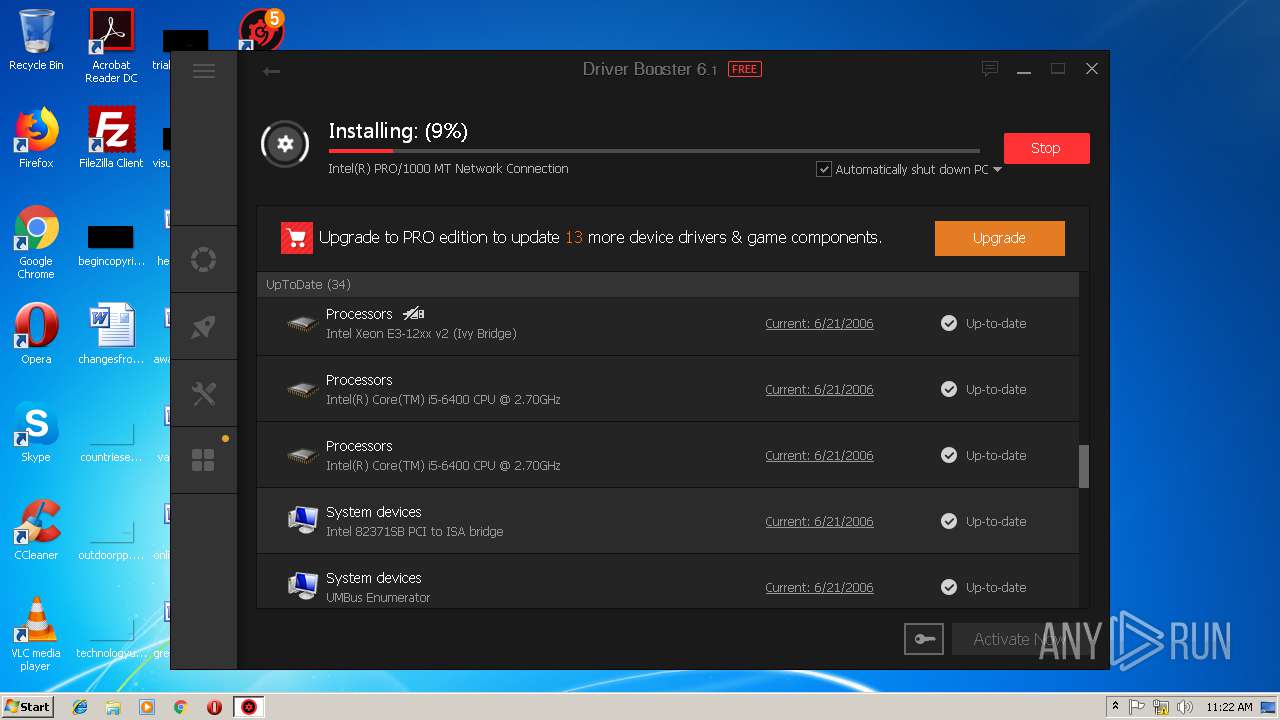This screenshot has width=1280, height=720.
Task: Click the taskbar clock showing 11:22 AM
Action: (1229, 707)
